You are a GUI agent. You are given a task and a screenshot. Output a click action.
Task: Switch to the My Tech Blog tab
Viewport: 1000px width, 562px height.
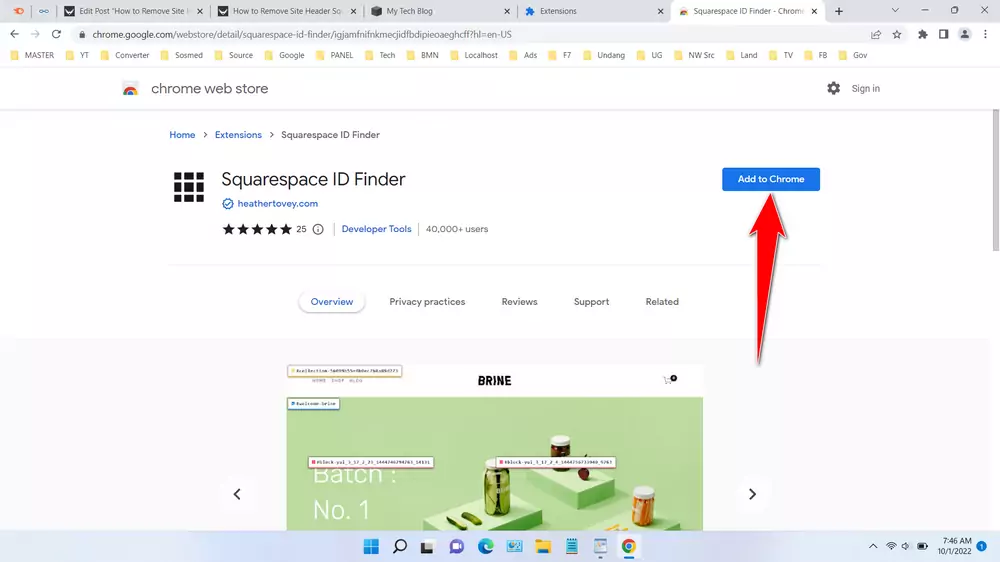tap(439, 11)
